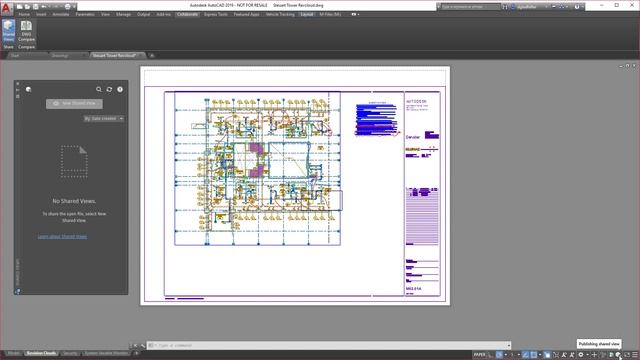Switch to the Revision Clouds layout tab
This screenshot has height=360, width=640.
point(41,353)
